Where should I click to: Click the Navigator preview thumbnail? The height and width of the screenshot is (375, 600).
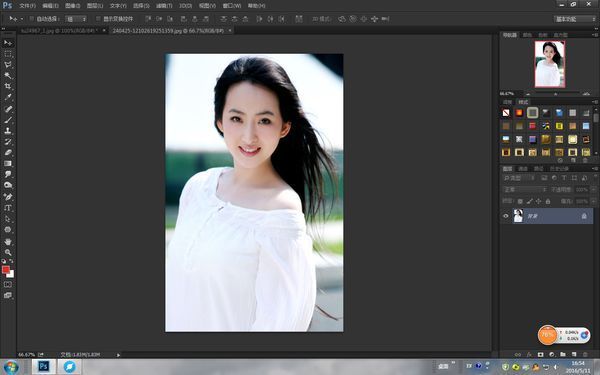coord(549,64)
